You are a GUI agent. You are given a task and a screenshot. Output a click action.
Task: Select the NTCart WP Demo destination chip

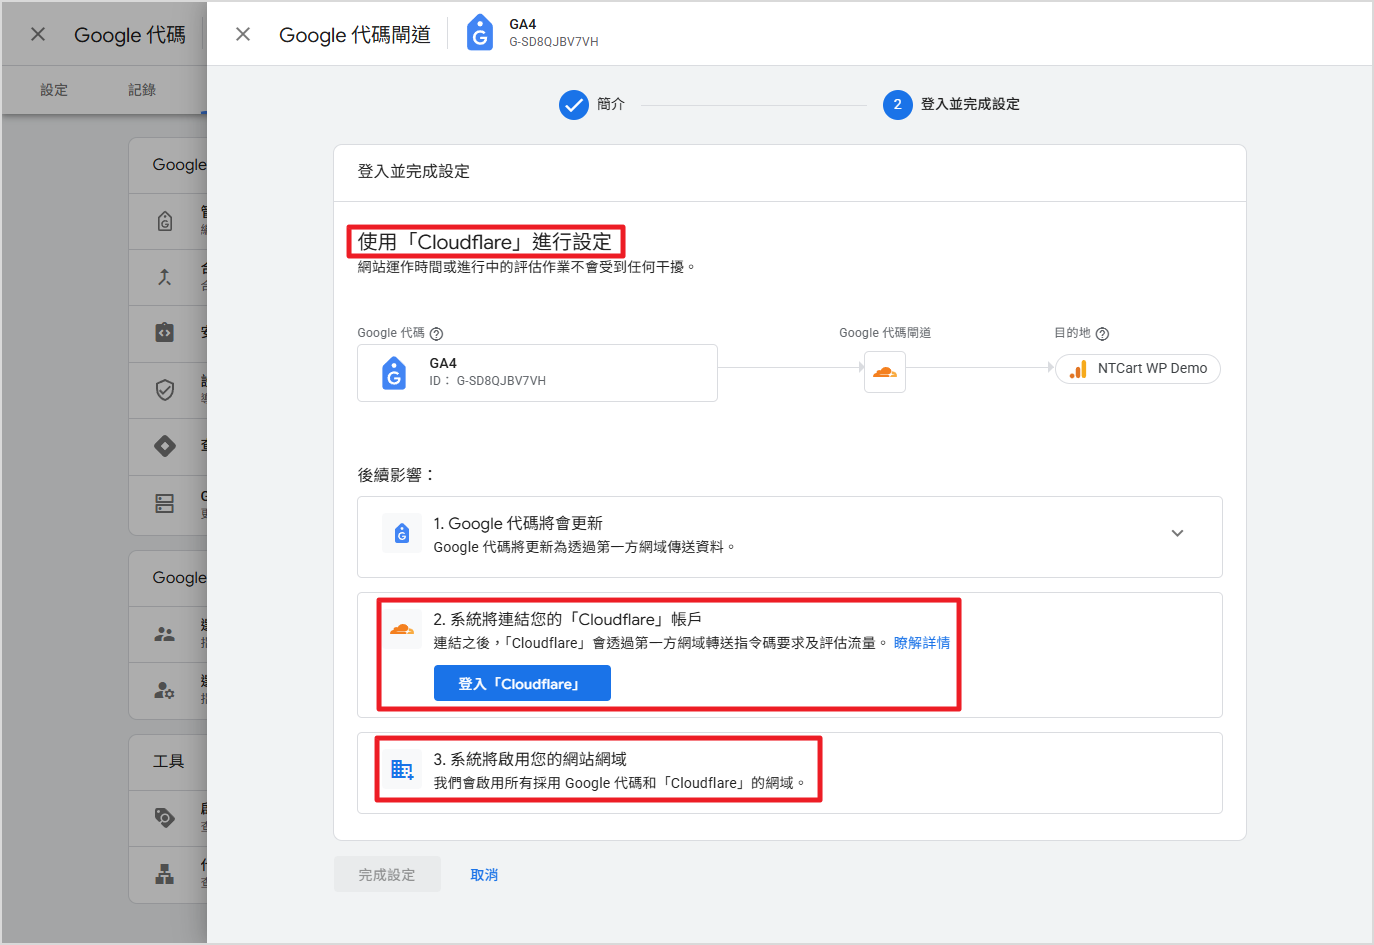pyautogui.click(x=1138, y=368)
